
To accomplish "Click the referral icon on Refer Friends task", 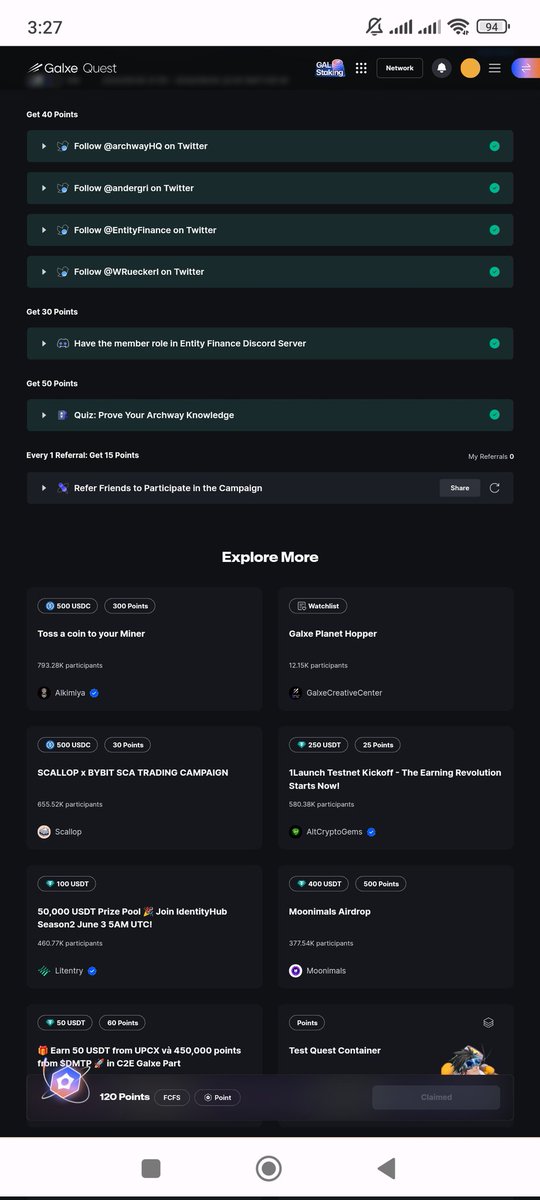I will click(x=63, y=488).
